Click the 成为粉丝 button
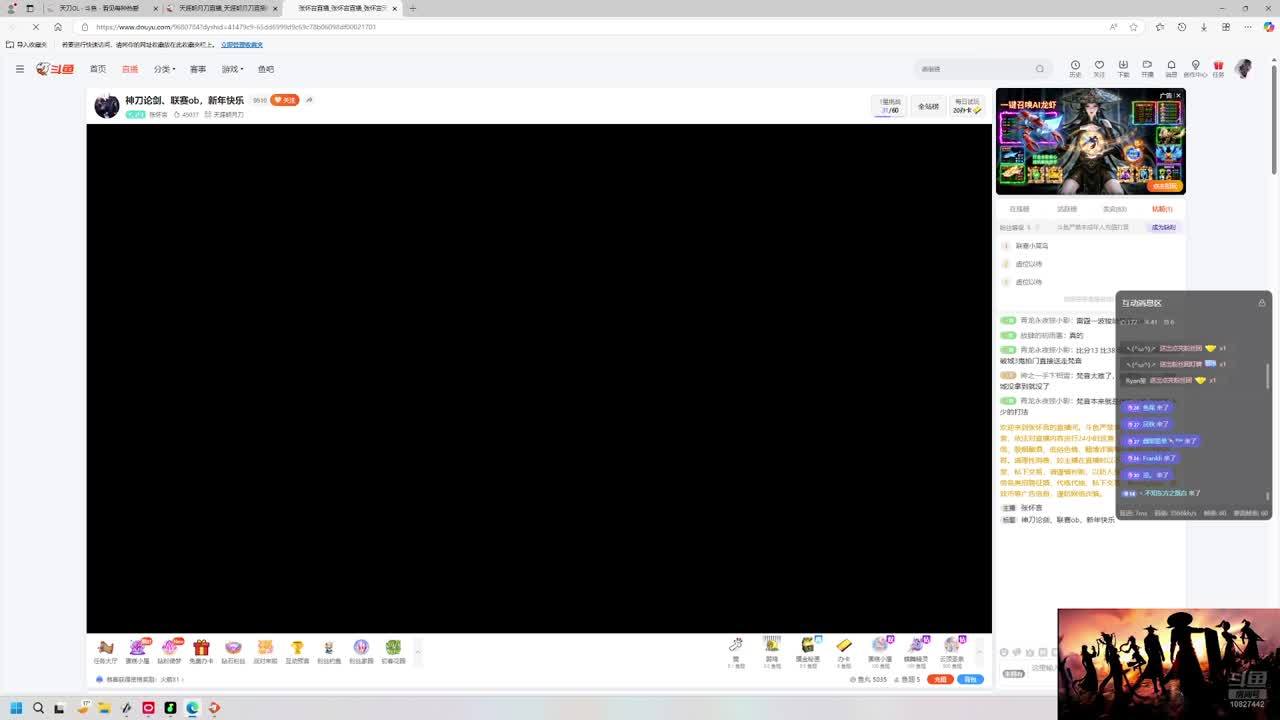 tap(1163, 227)
